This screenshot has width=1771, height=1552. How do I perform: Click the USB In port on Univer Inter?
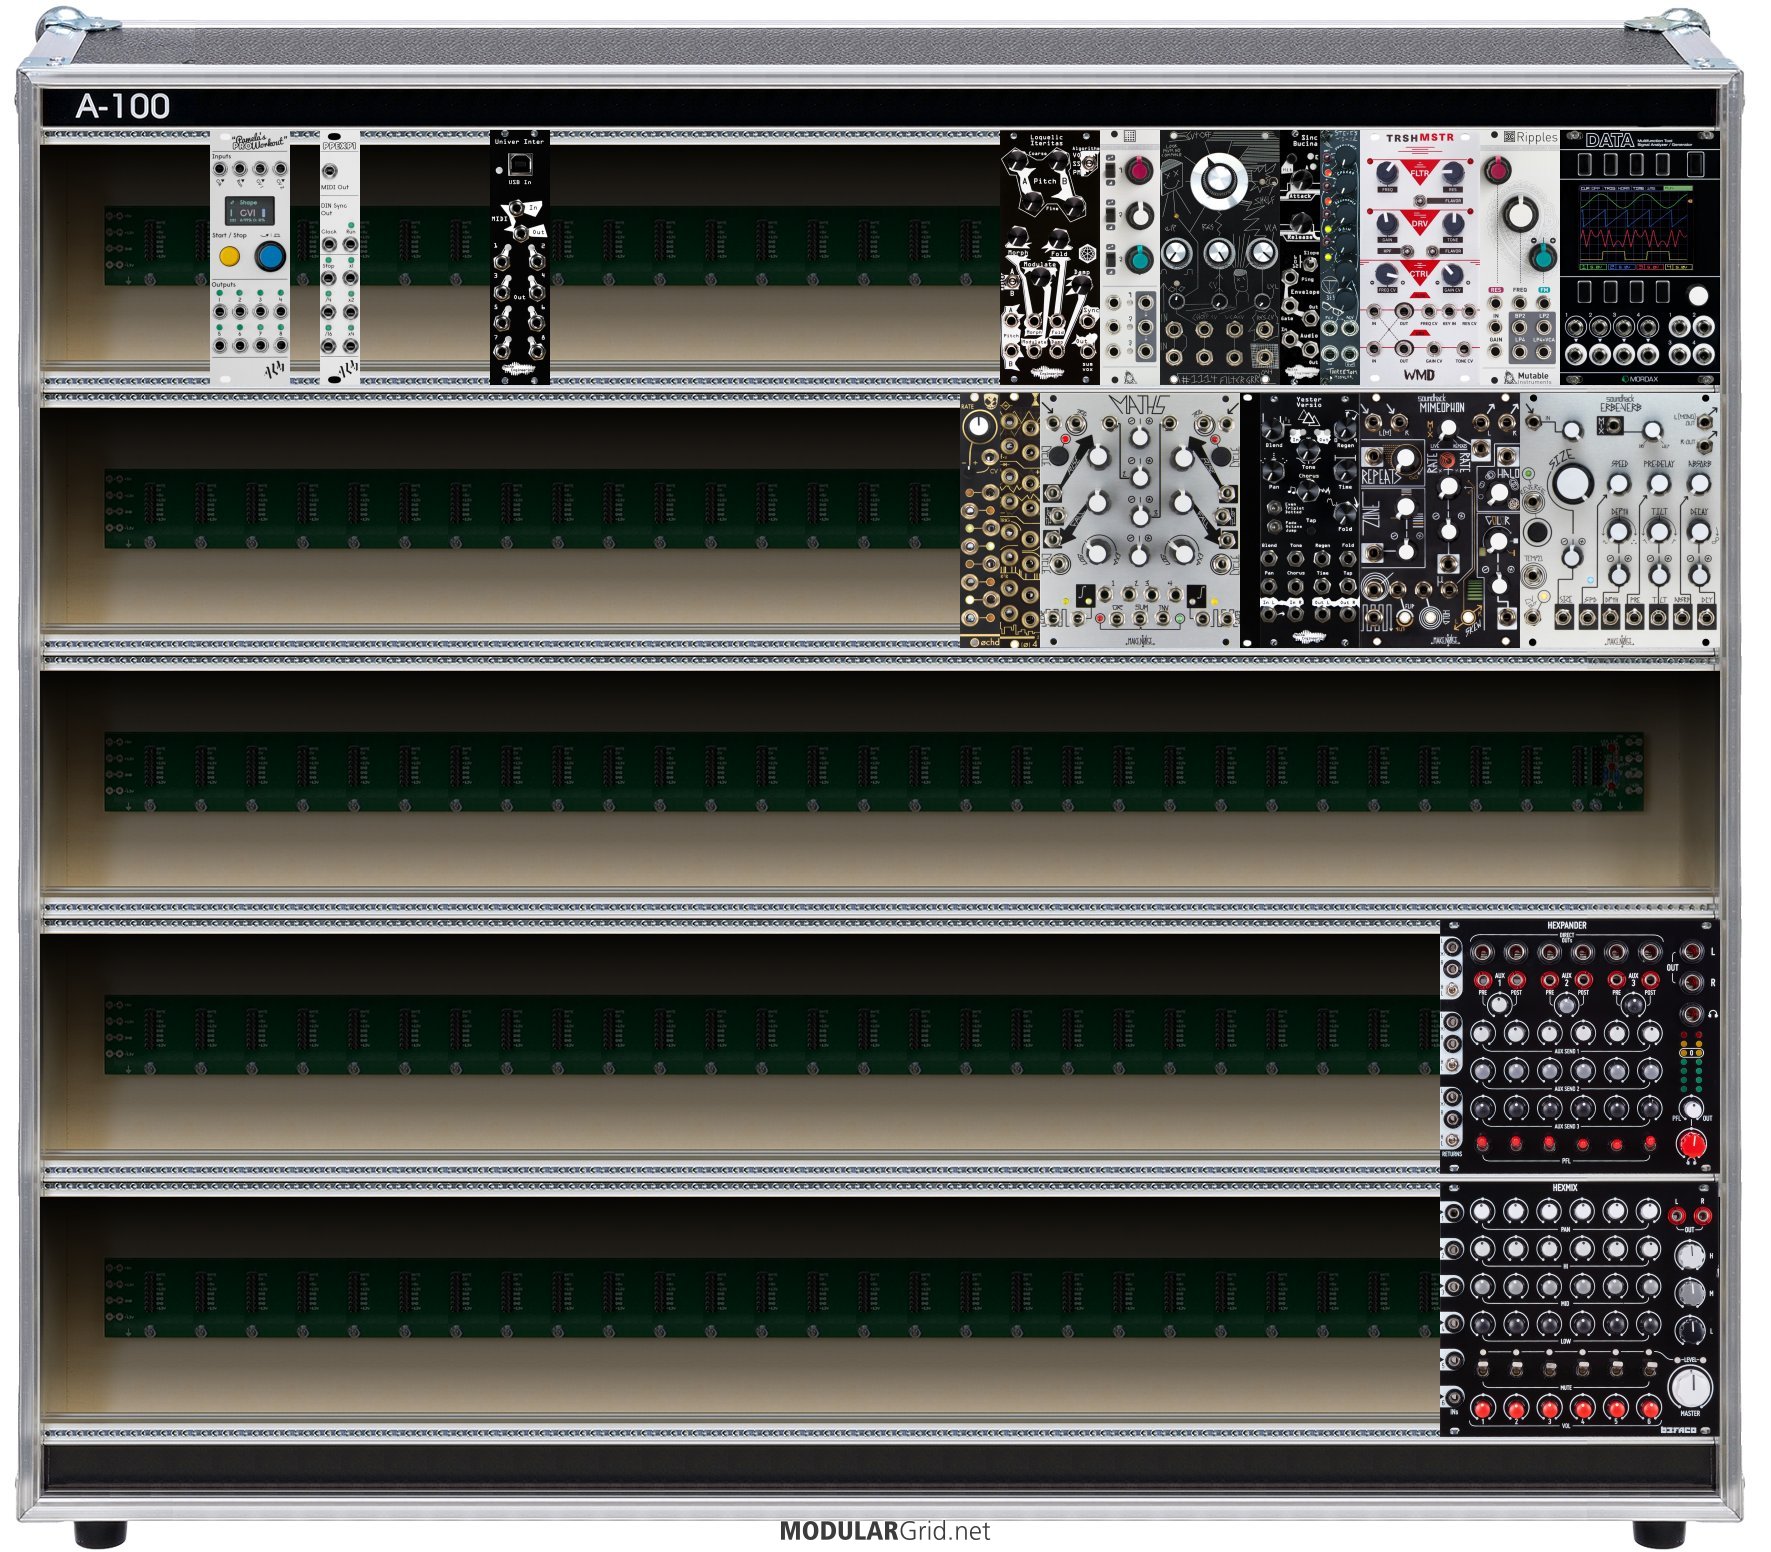520,164
